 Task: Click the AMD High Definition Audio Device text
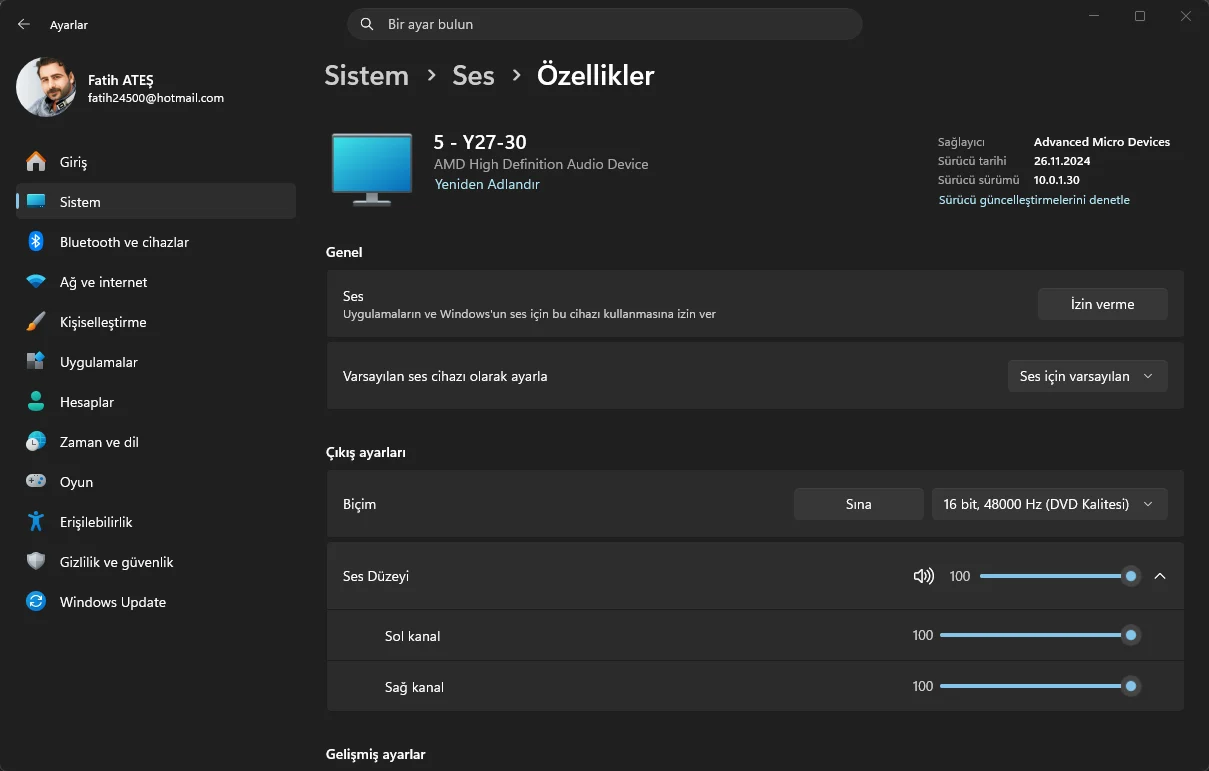coord(541,164)
